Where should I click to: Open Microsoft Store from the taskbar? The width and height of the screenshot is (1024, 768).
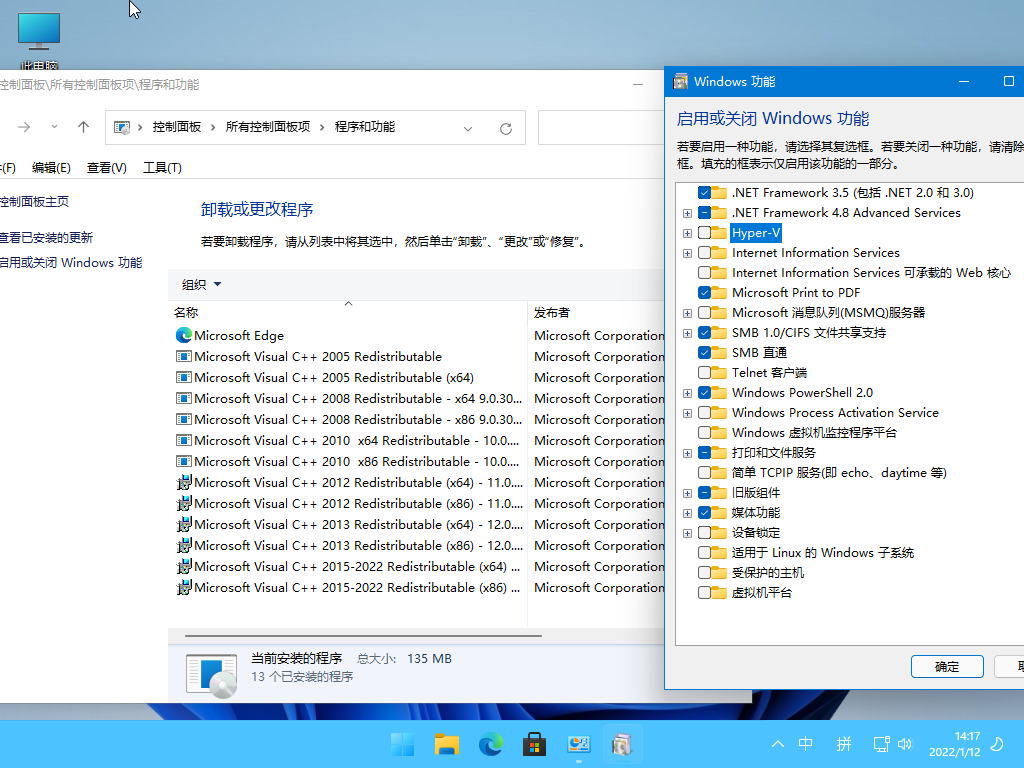534,744
